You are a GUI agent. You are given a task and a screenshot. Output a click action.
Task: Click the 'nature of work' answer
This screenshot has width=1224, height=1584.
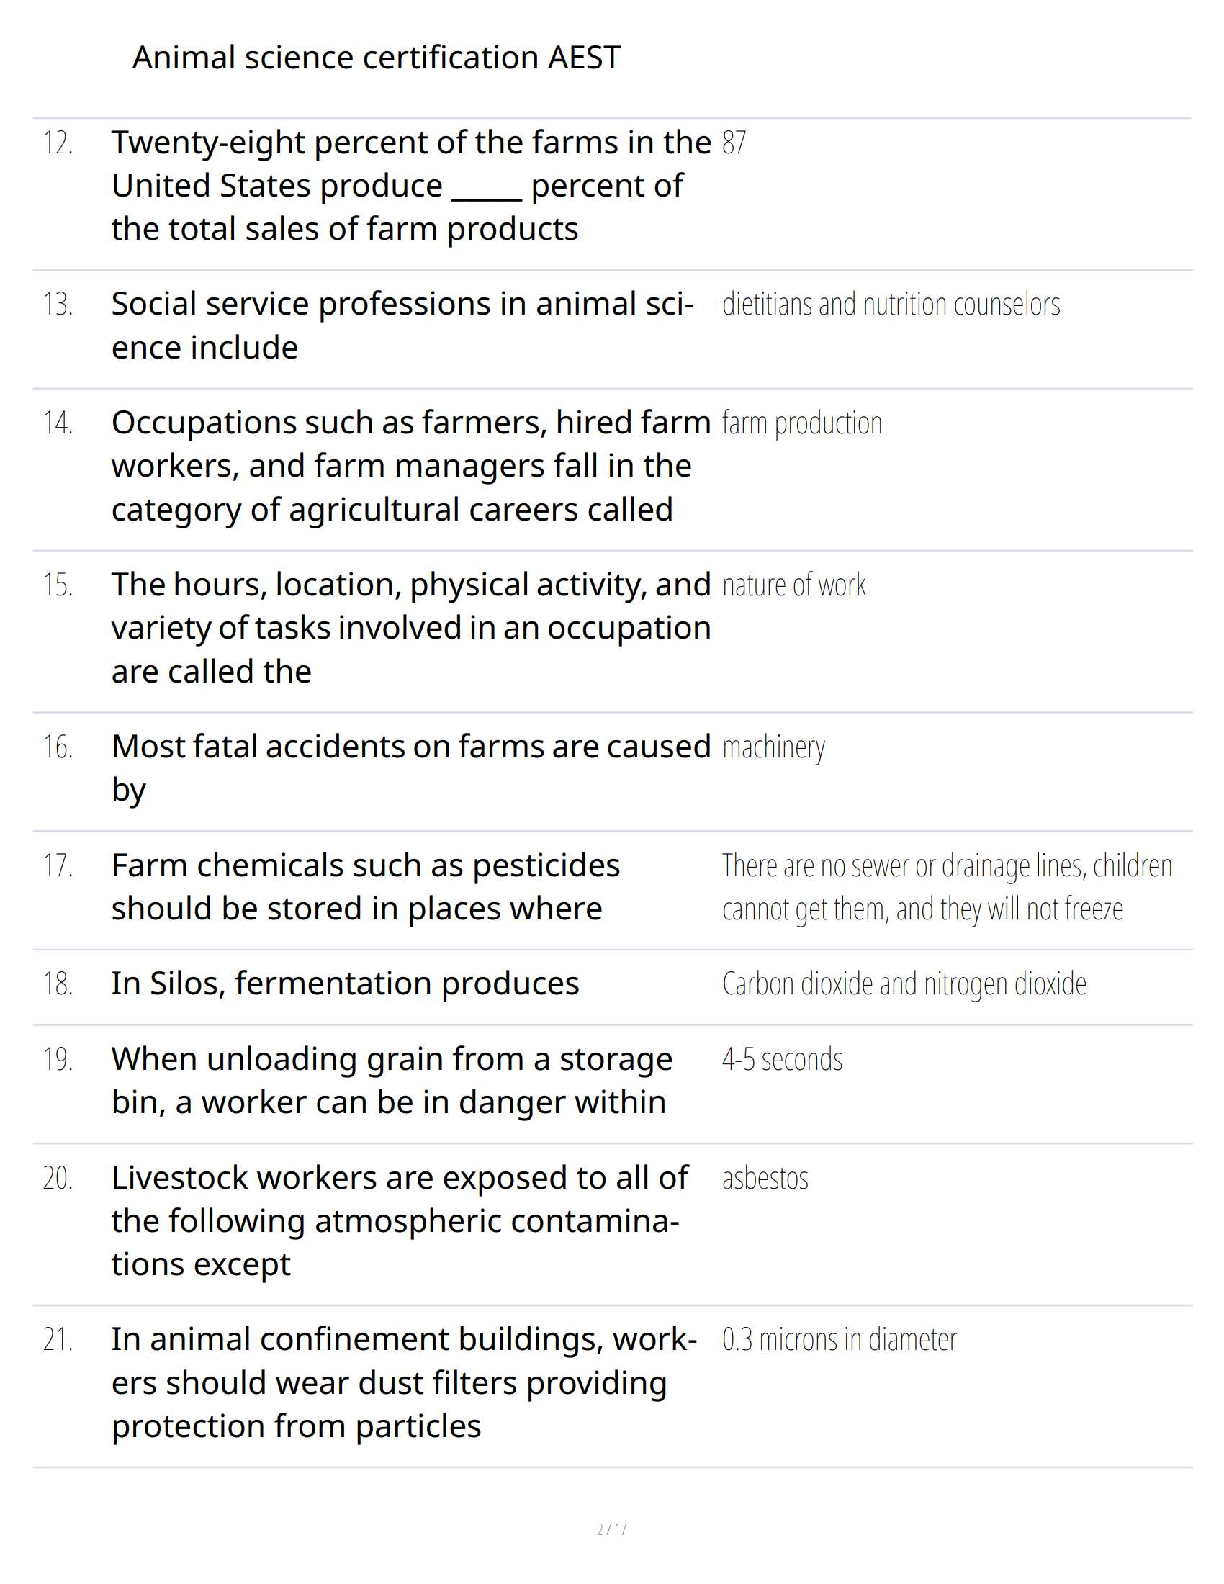point(794,585)
